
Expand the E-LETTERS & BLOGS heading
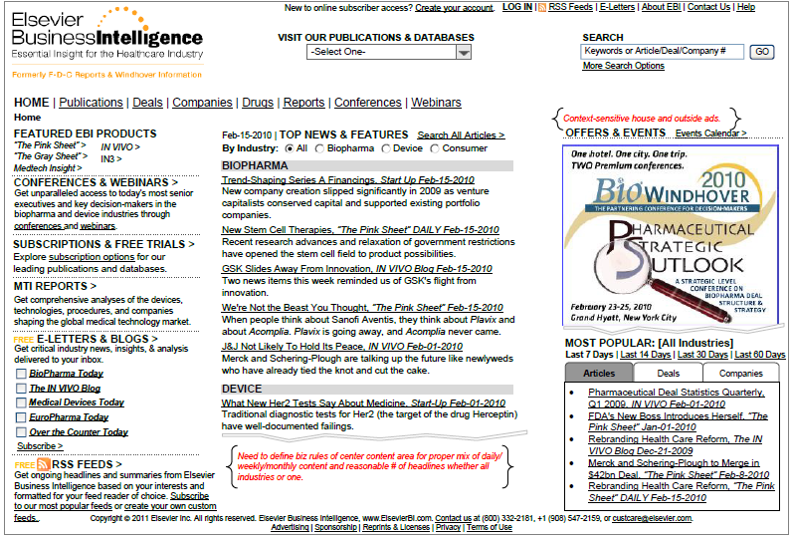[97, 339]
